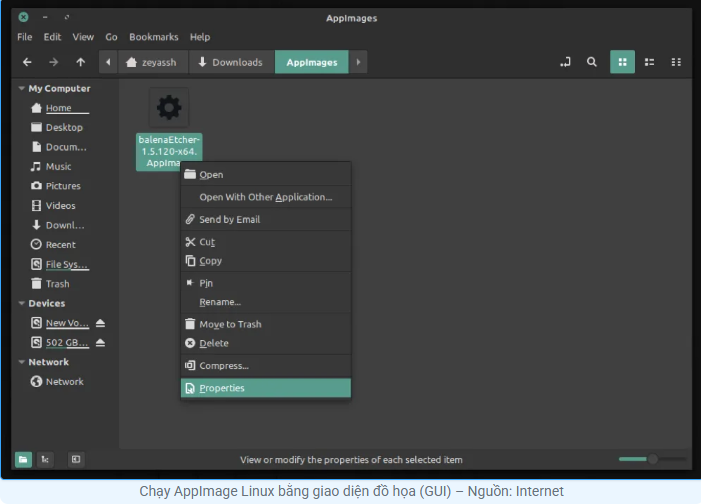Switch to icon view

[622, 62]
